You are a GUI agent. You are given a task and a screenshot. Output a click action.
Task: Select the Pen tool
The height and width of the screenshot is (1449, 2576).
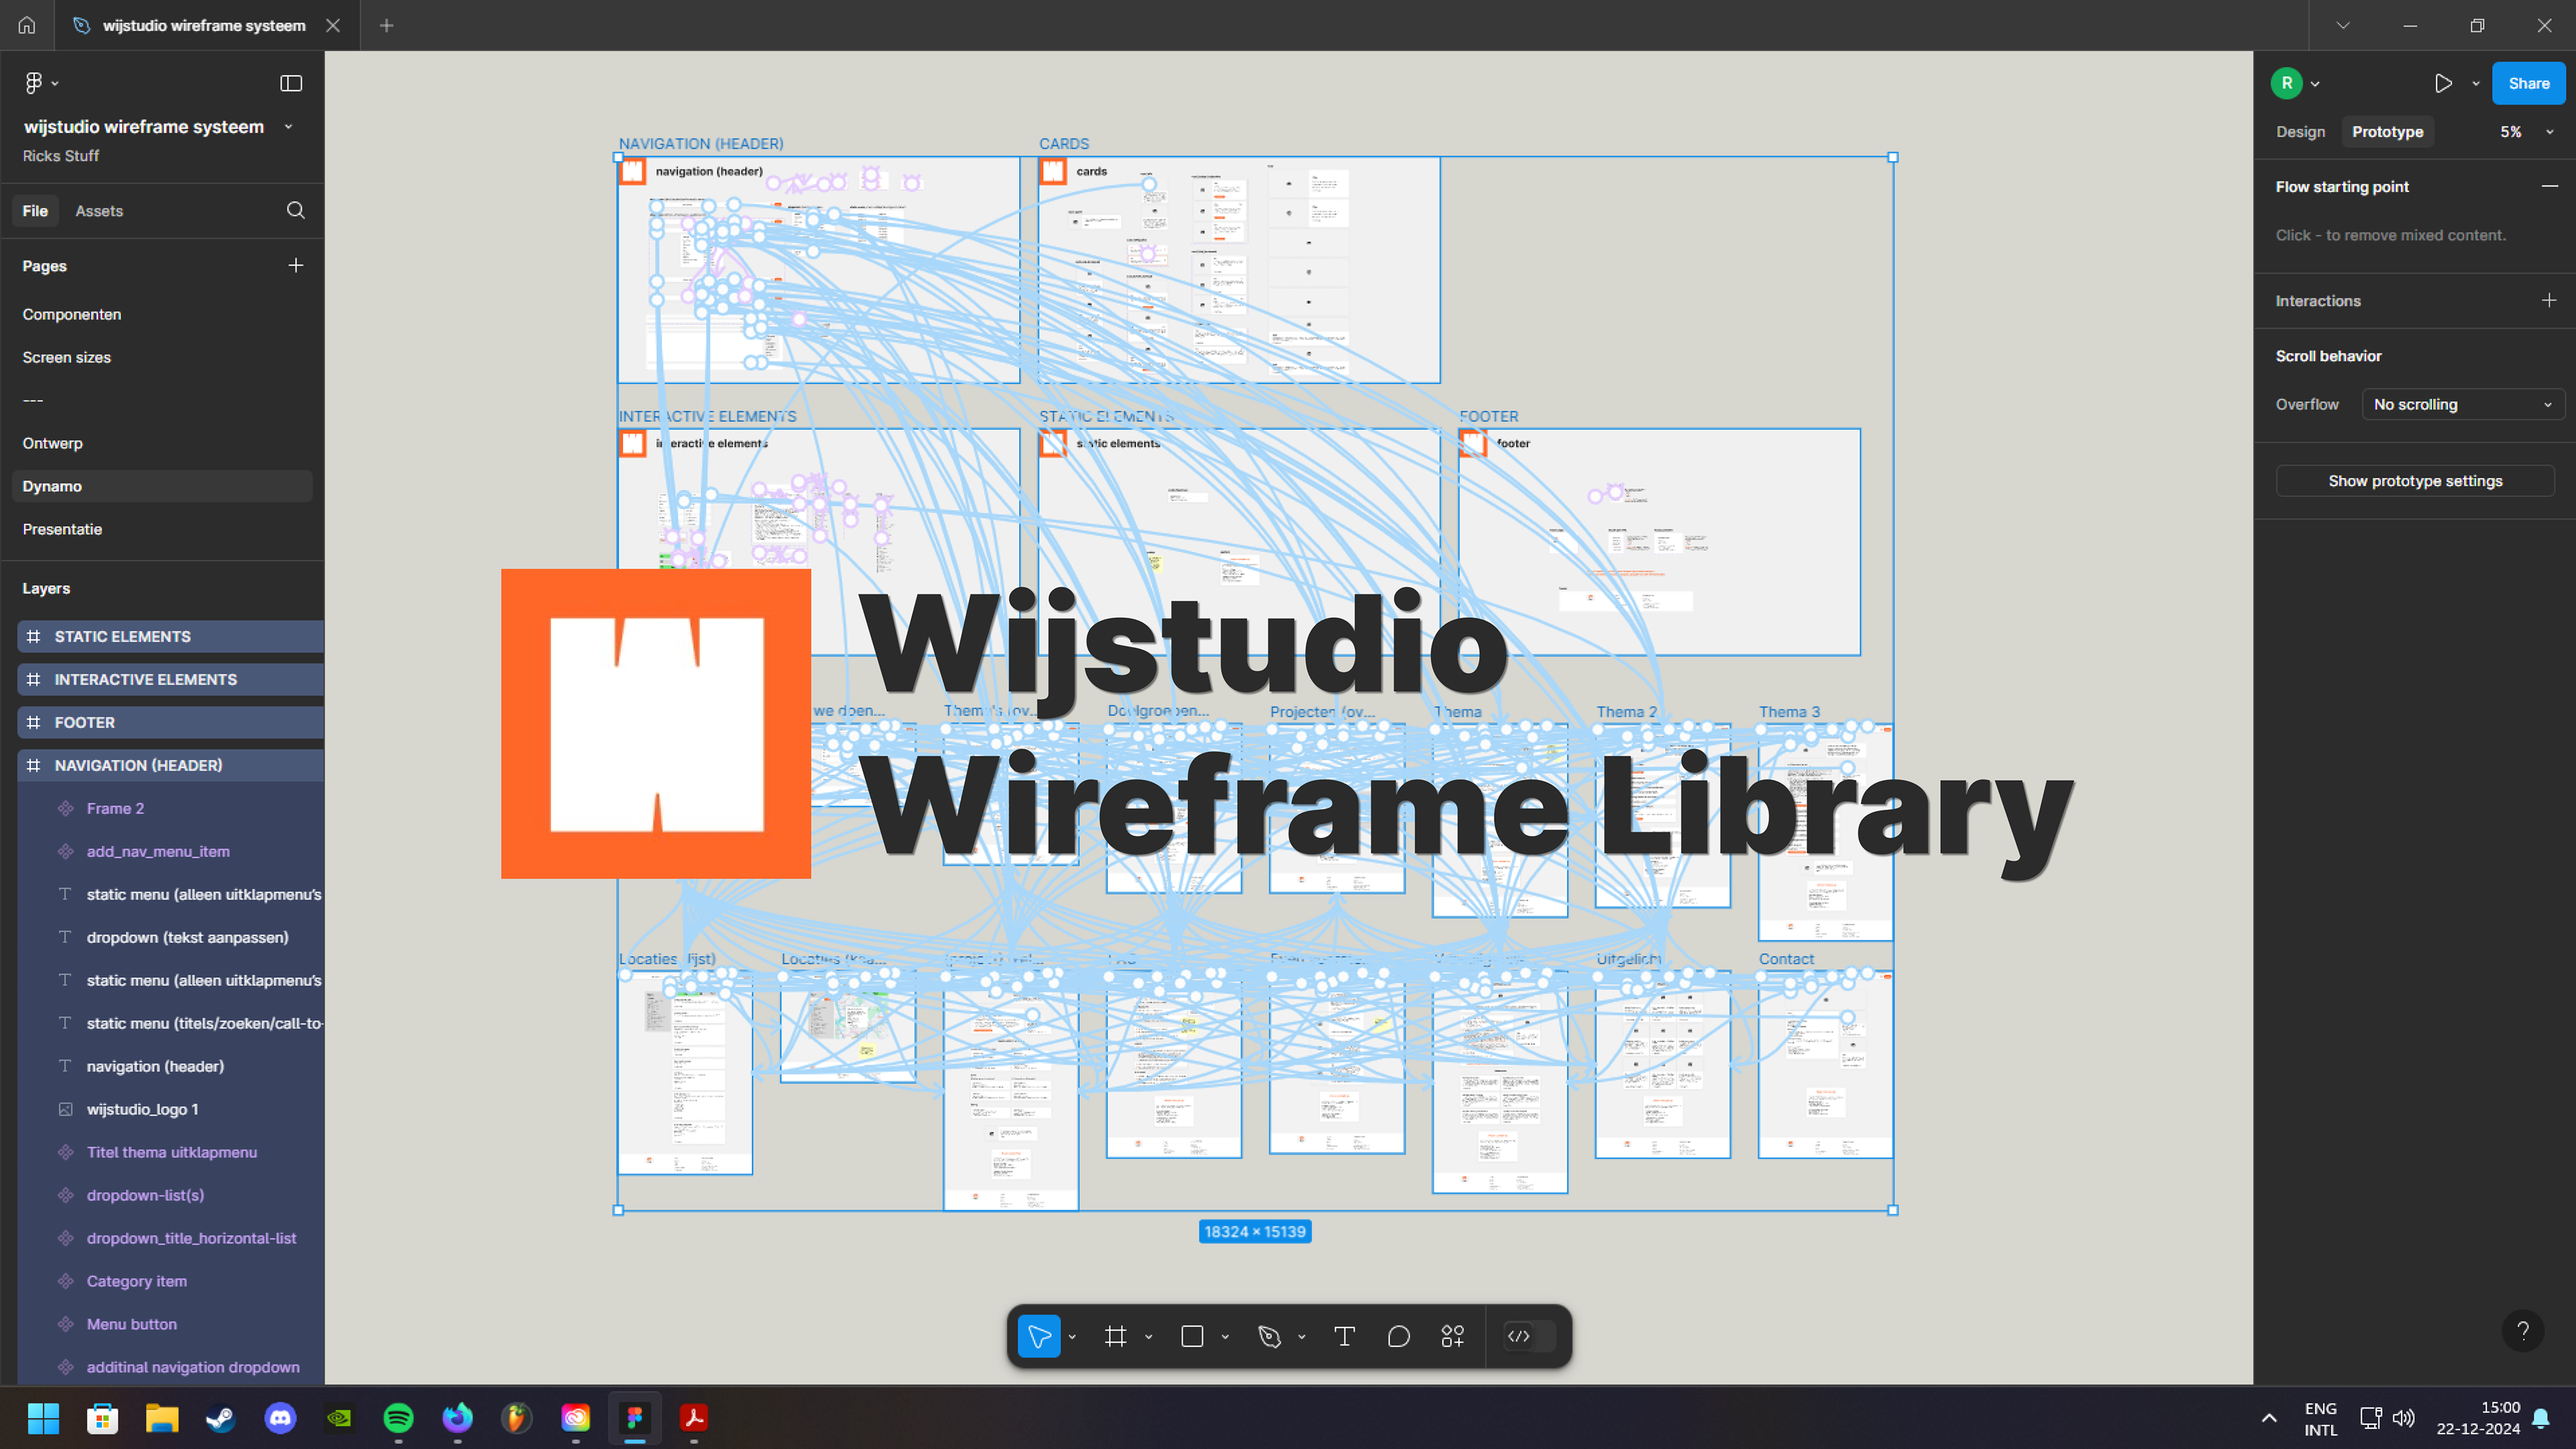[1269, 1336]
